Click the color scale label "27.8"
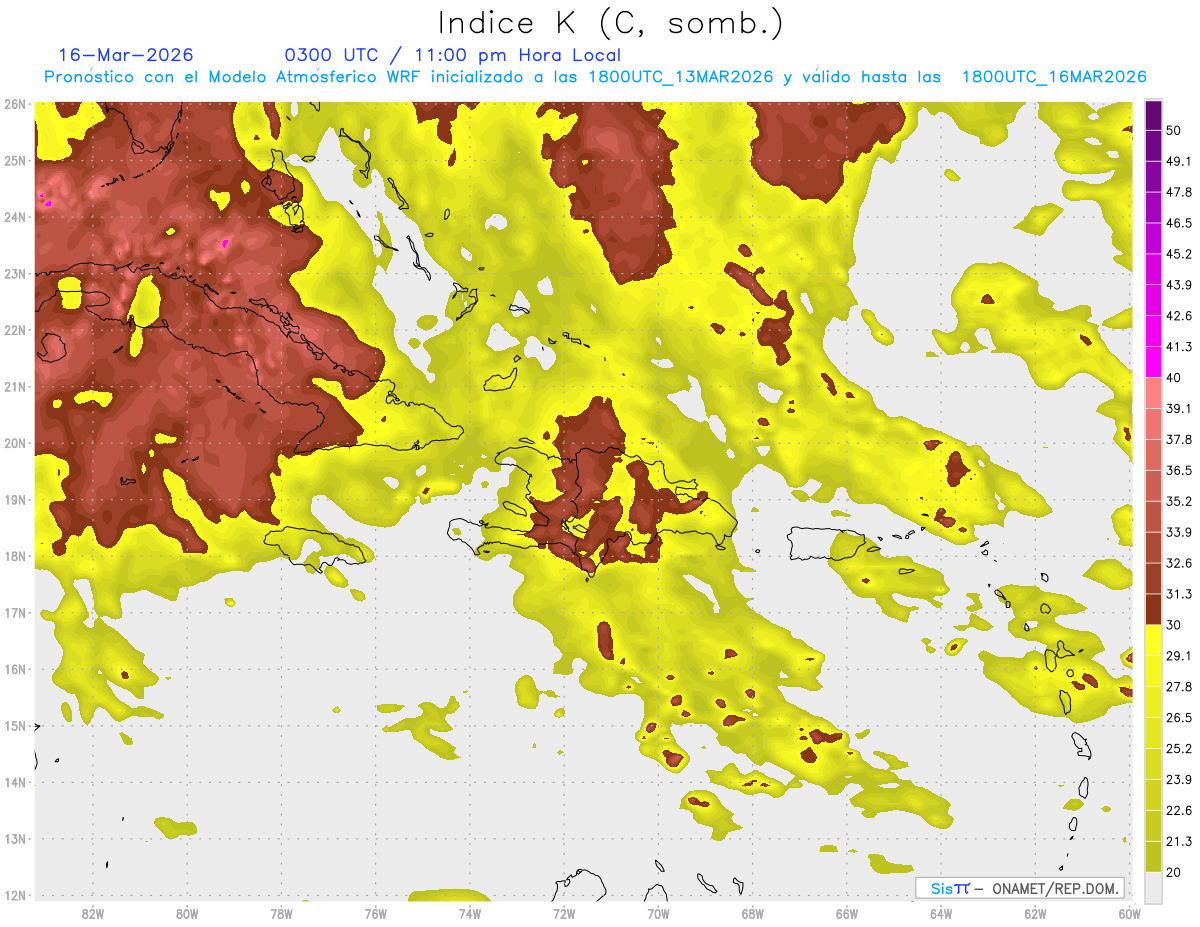Screen dimensions: 1200x927 point(1178,686)
